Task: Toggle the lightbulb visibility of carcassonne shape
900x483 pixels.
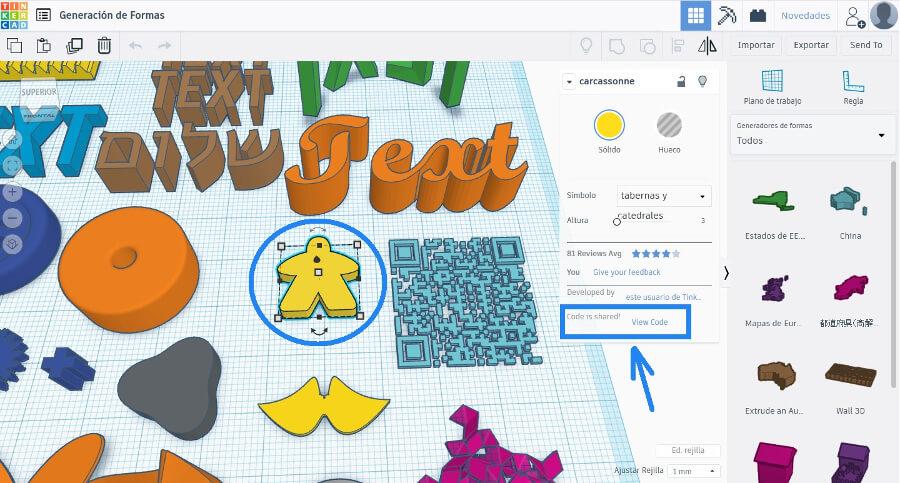Action: coord(702,81)
